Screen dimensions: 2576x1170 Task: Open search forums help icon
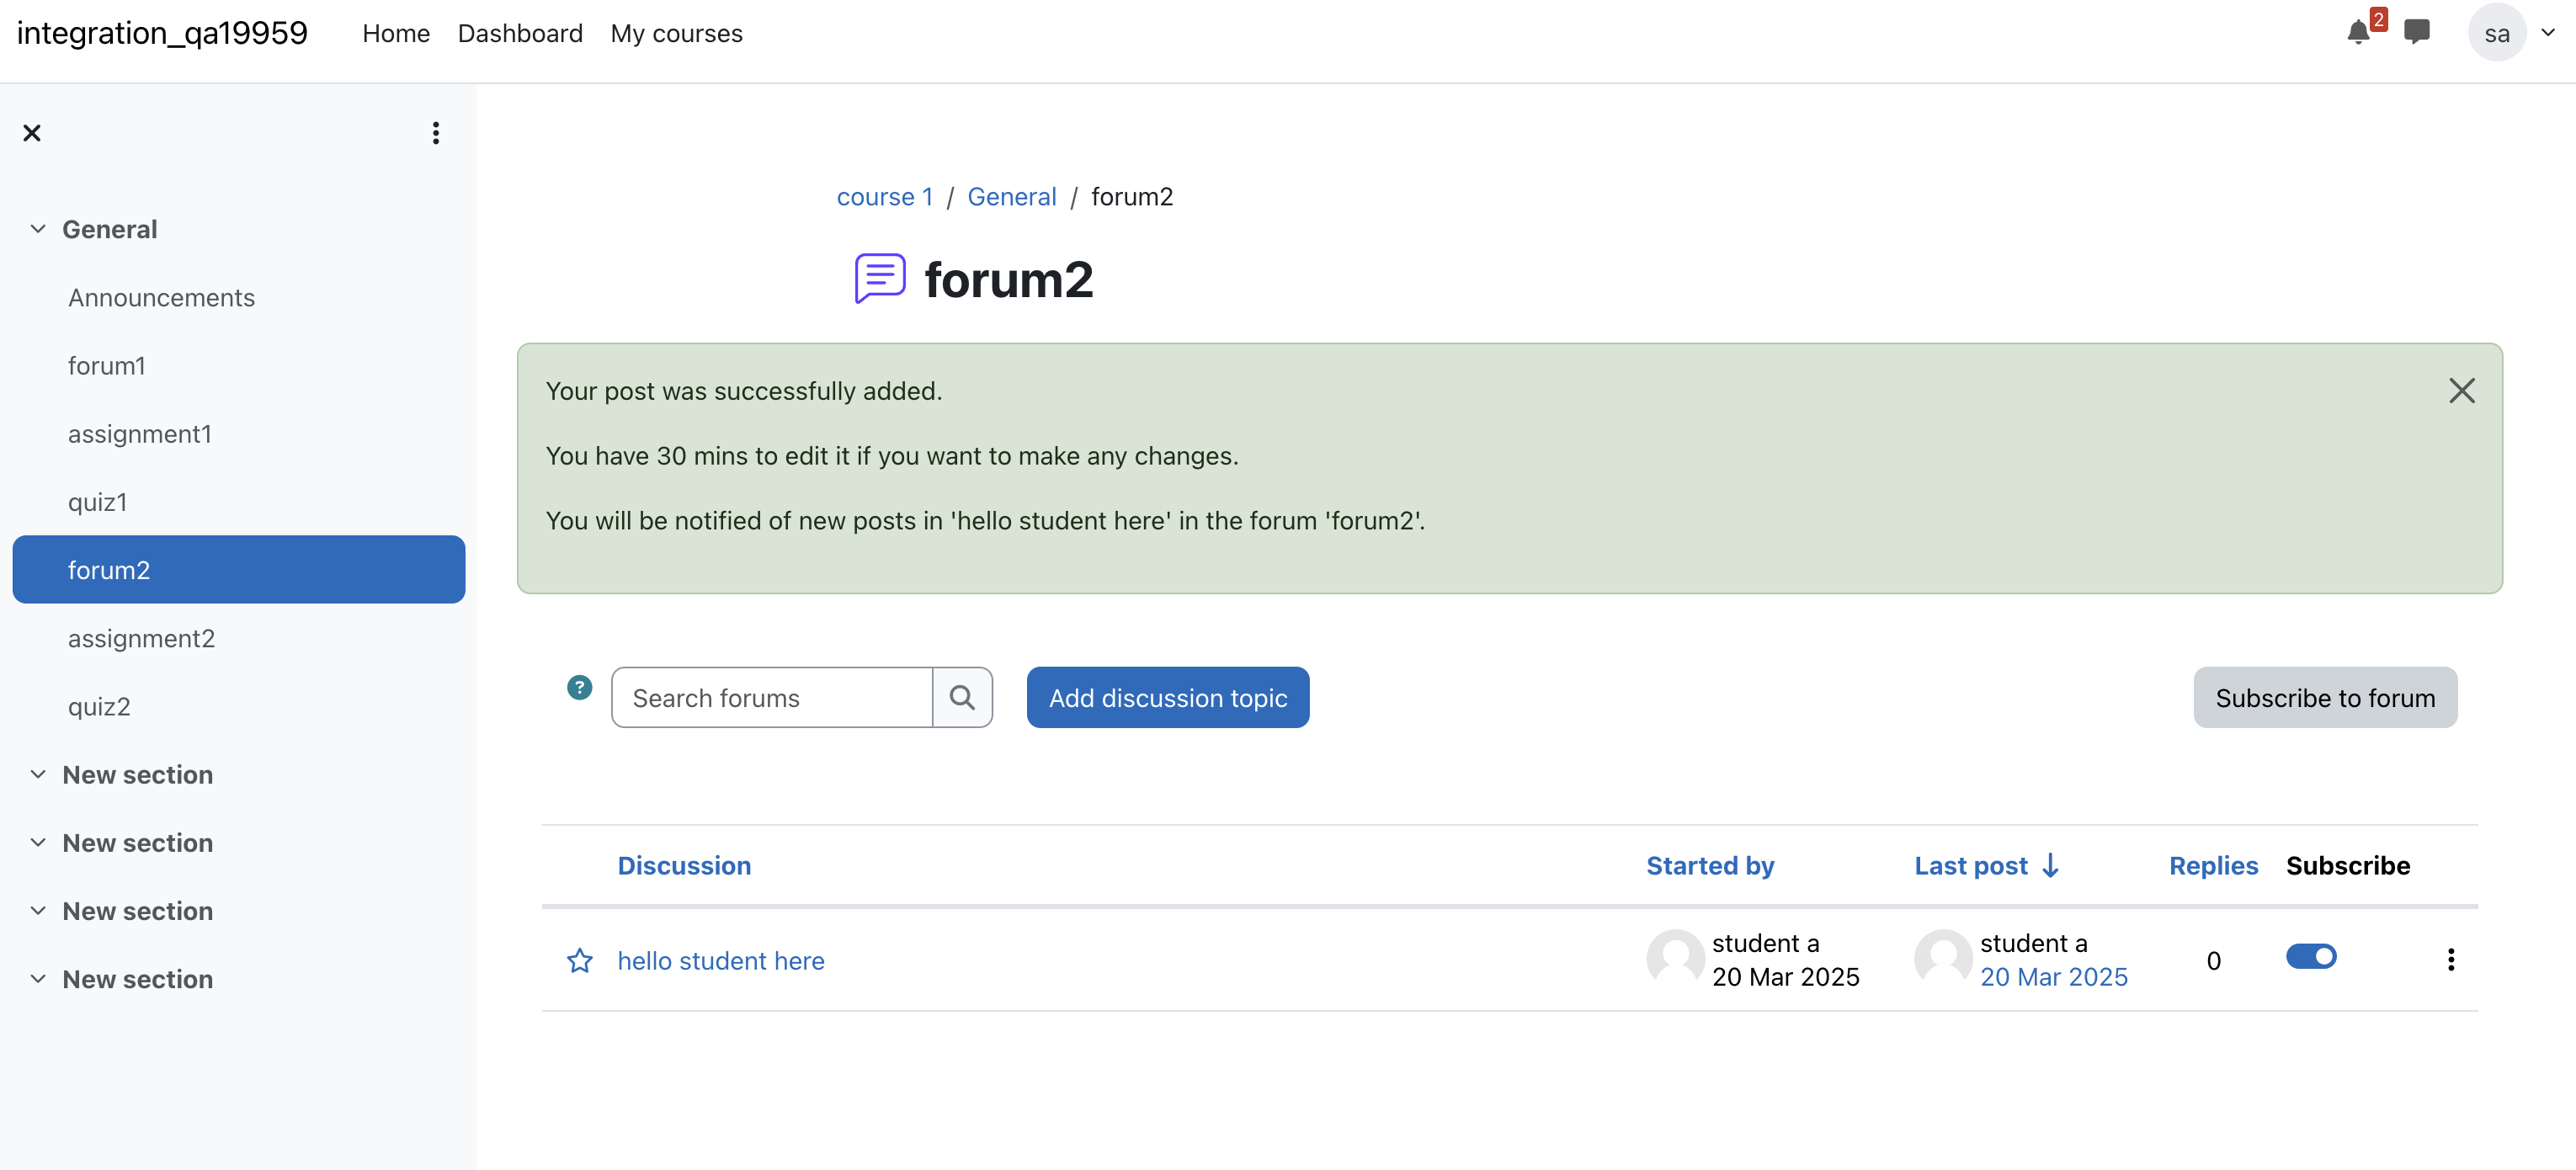tap(579, 687)
